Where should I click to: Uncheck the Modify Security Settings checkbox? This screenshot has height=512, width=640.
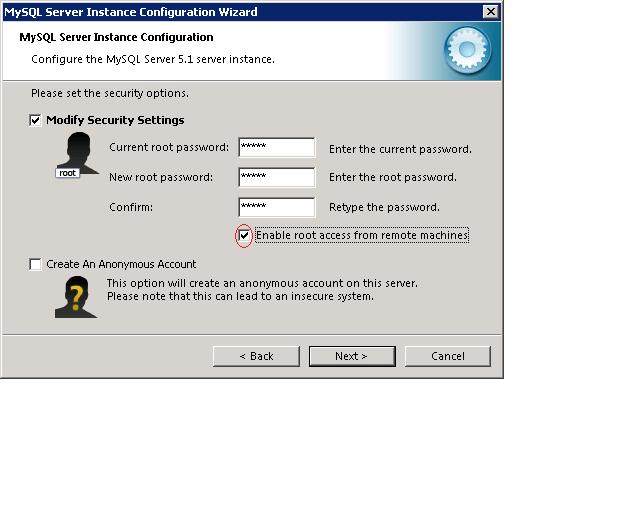click(x=35, y=120)
